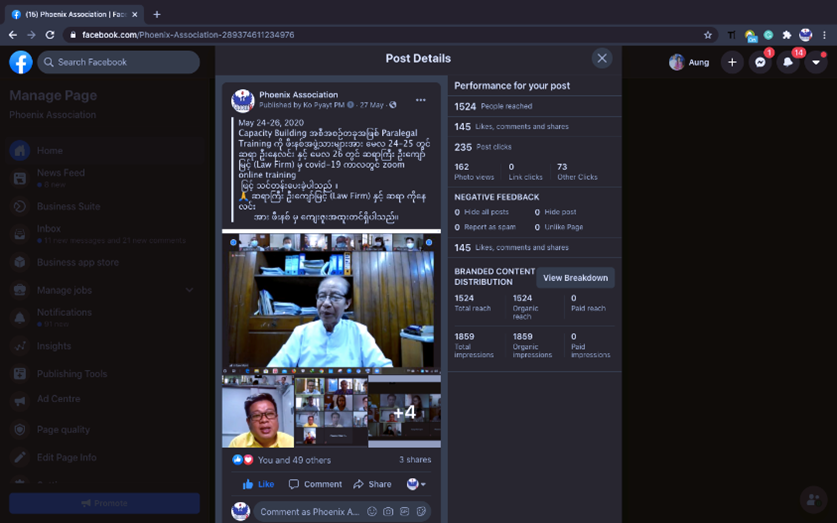Insert an emoji into the comment
This screenshot has height=523, width=837.
(372, 511)
